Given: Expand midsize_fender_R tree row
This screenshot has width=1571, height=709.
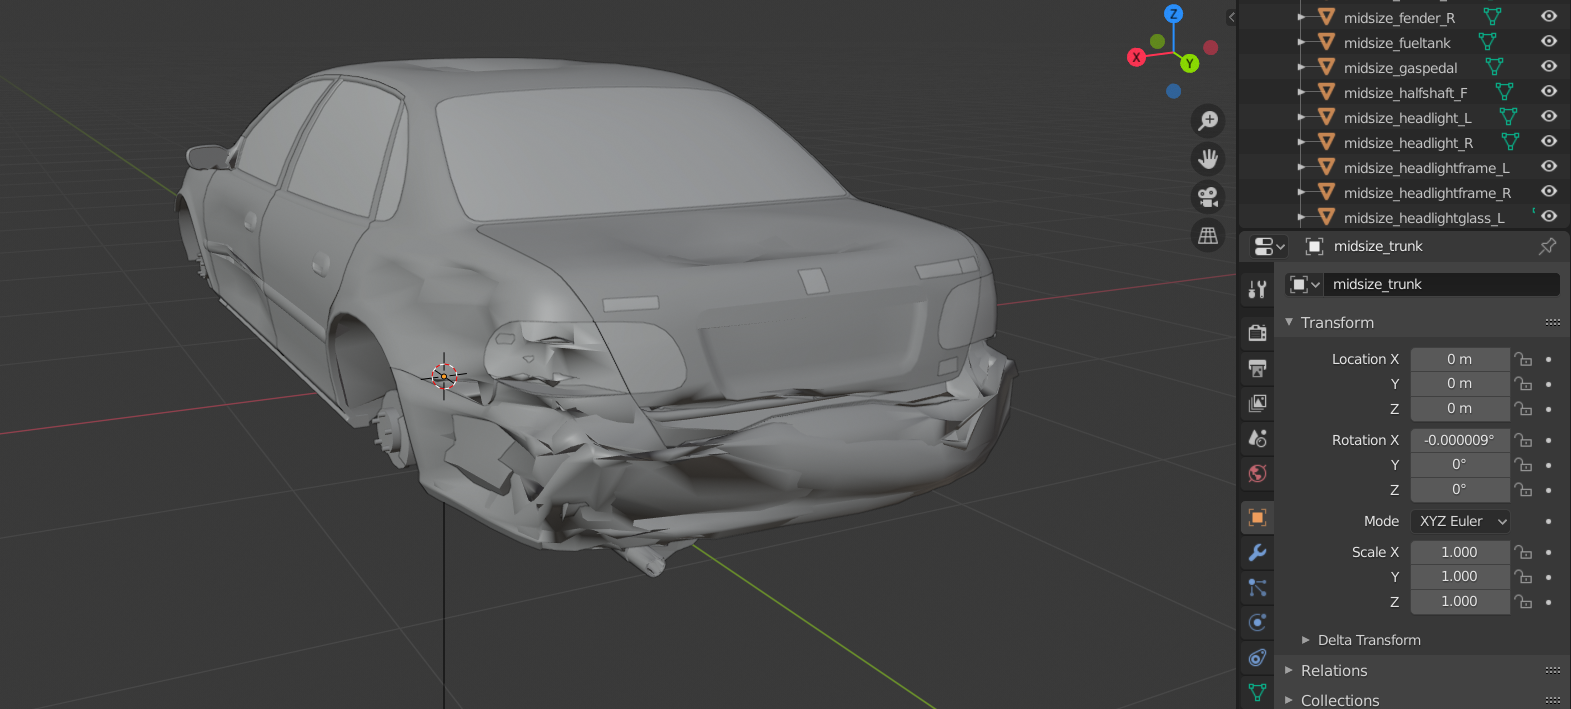Looking at the screenshot, I should tap(1301, 17).
